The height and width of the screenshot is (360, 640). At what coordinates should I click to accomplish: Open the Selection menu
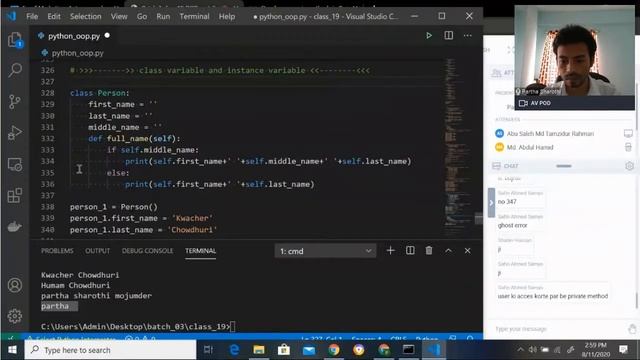tap(85, 16)
